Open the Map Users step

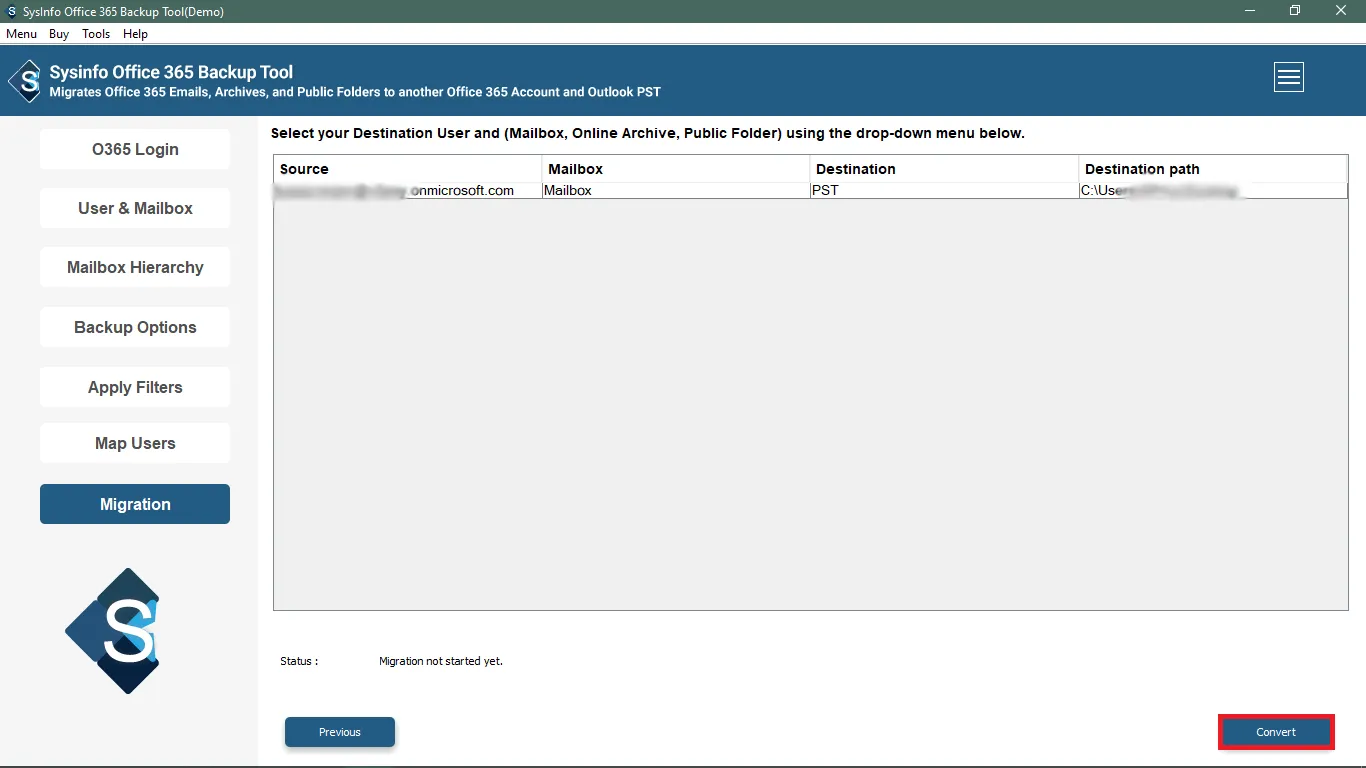(x=135, y=443)
